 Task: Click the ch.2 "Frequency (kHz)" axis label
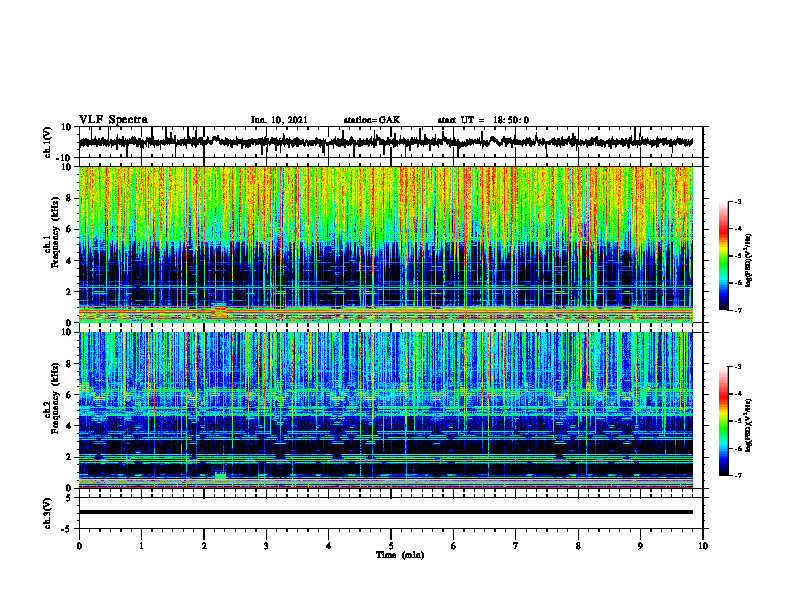click(x=55, y=398)
